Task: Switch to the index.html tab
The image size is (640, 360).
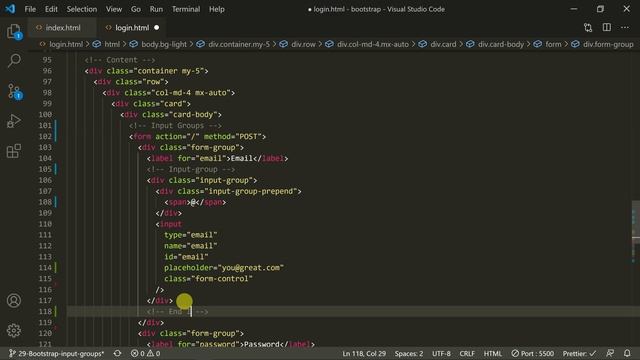Action: 62,28
